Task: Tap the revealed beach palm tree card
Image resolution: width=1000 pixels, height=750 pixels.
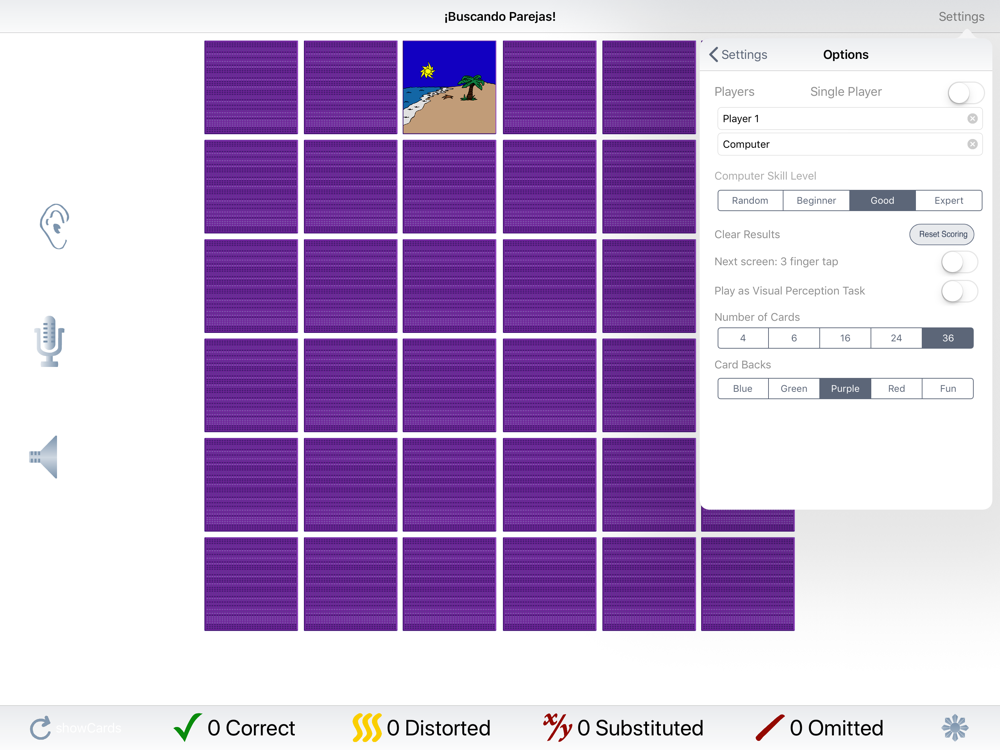Action: point(450,87)
